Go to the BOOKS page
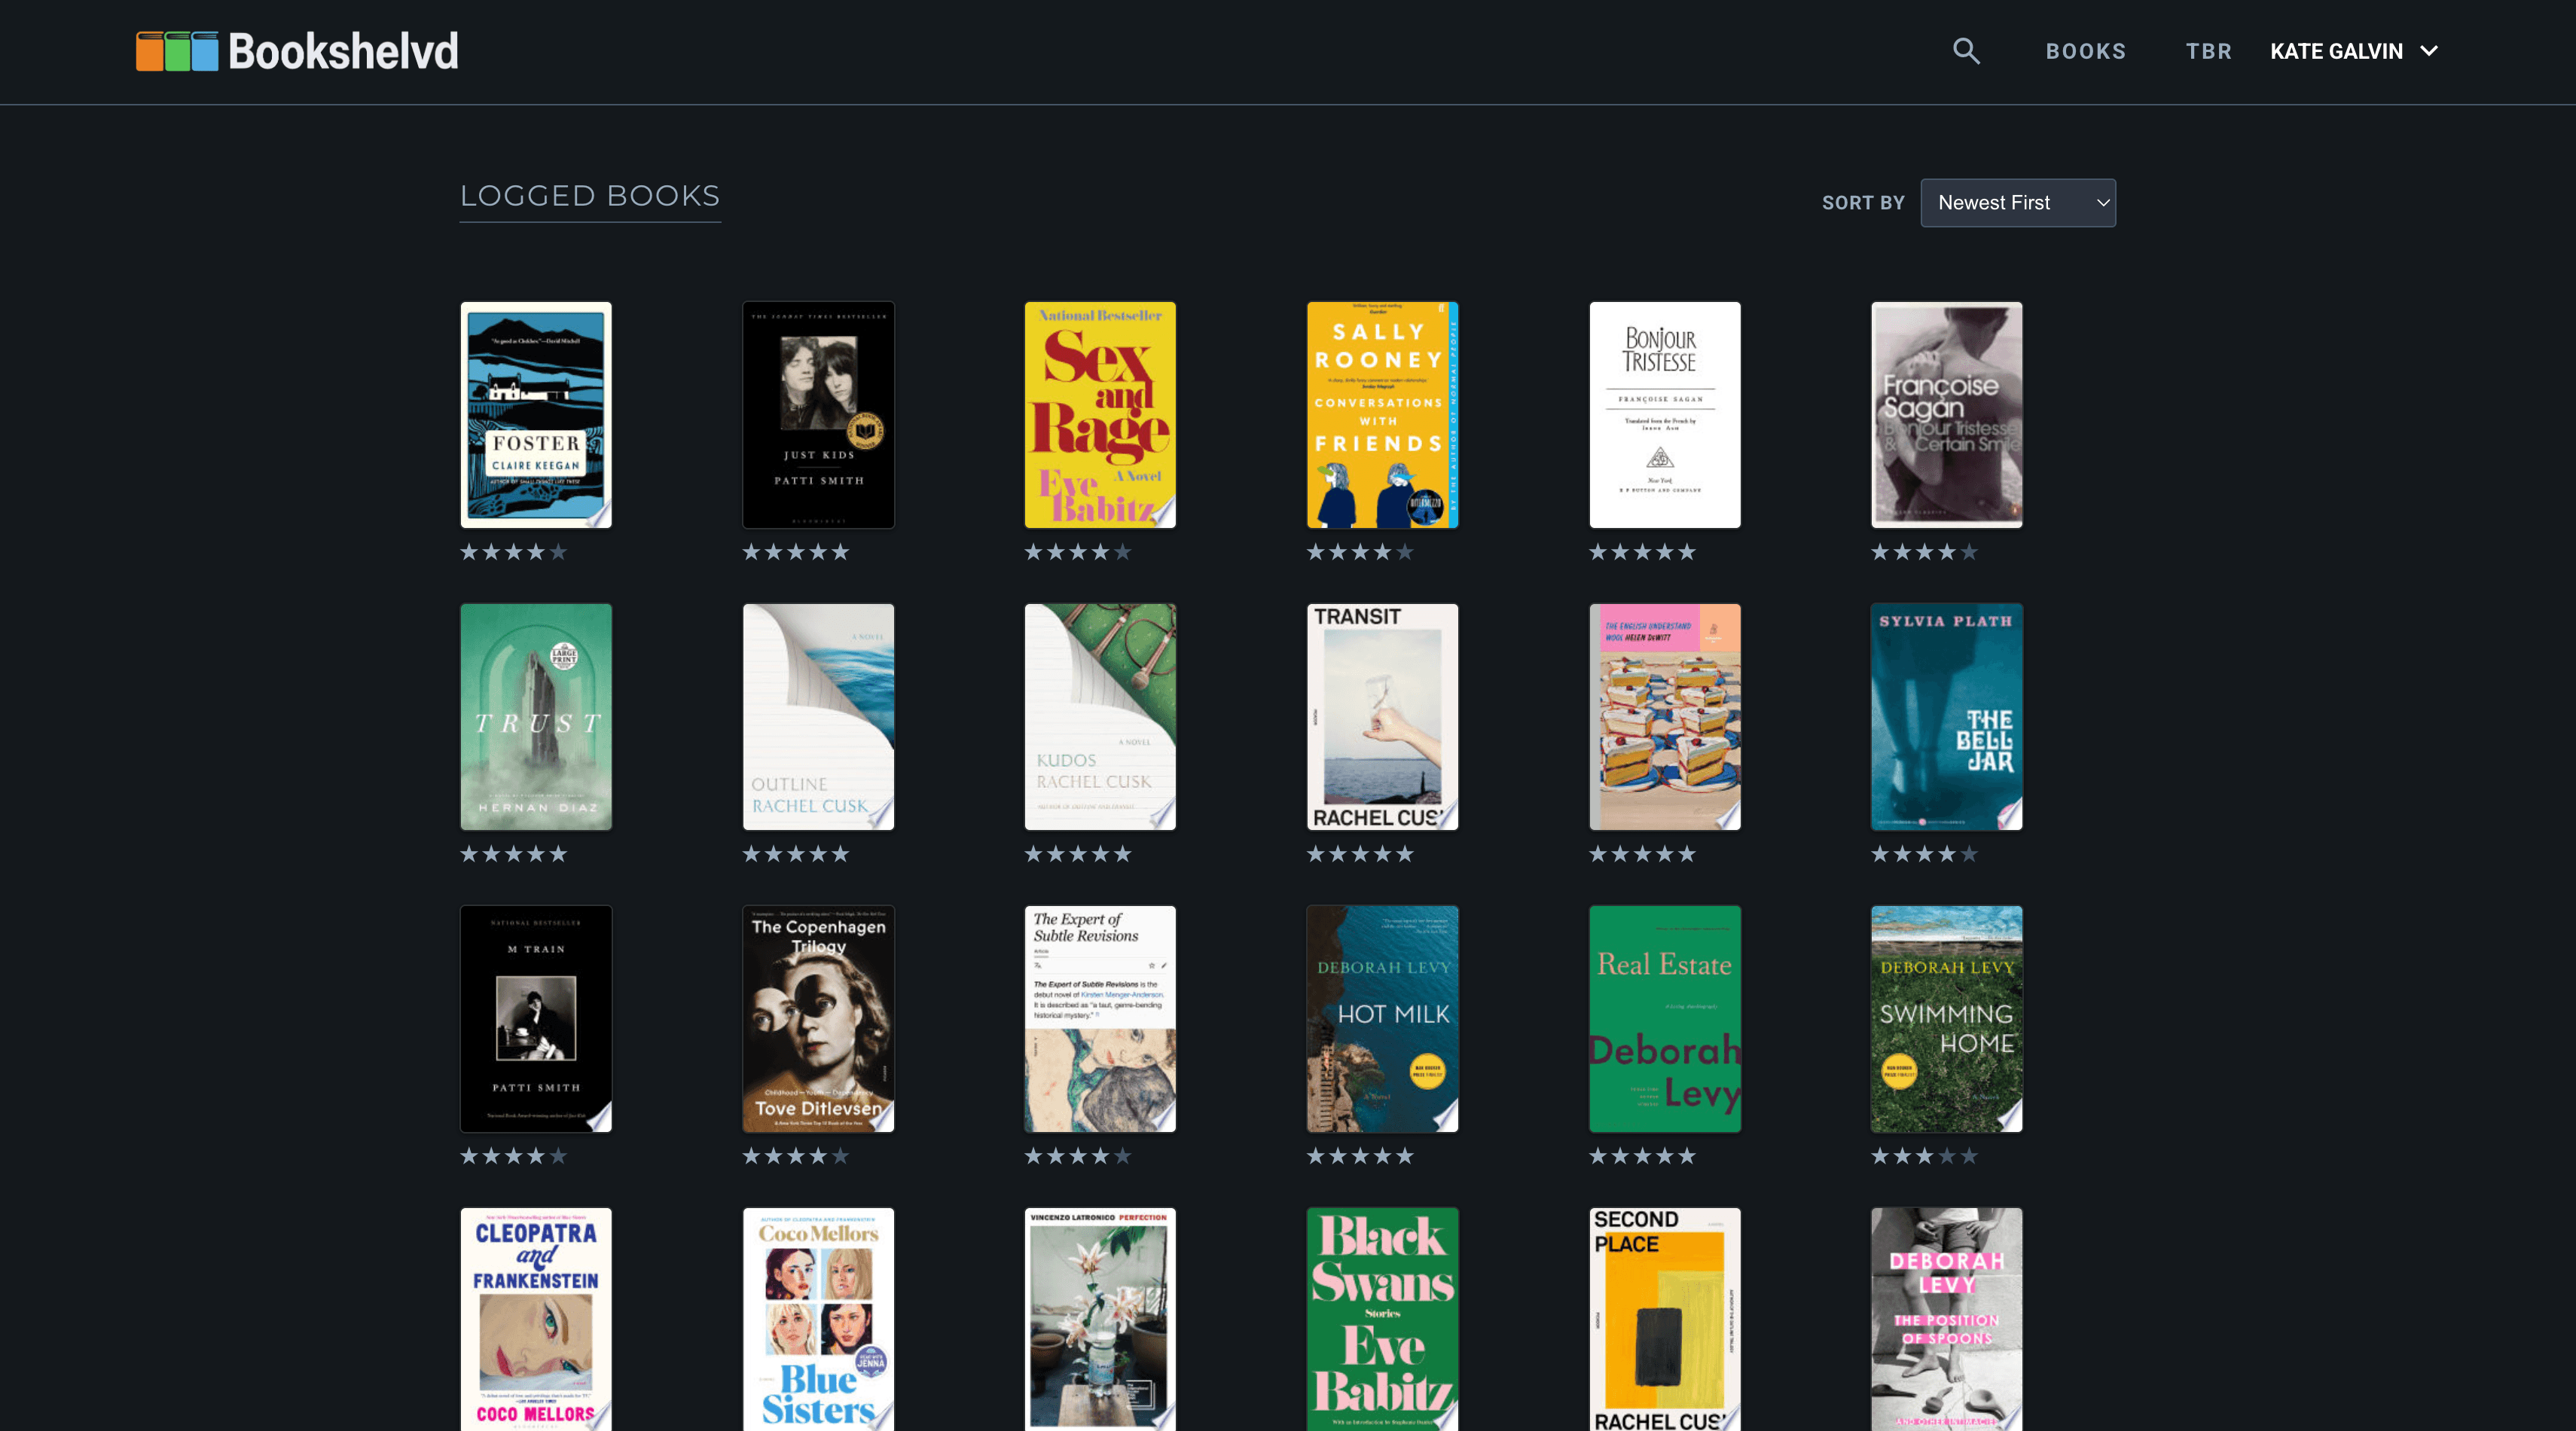 pyautogui.click(x=2086, y=51)
